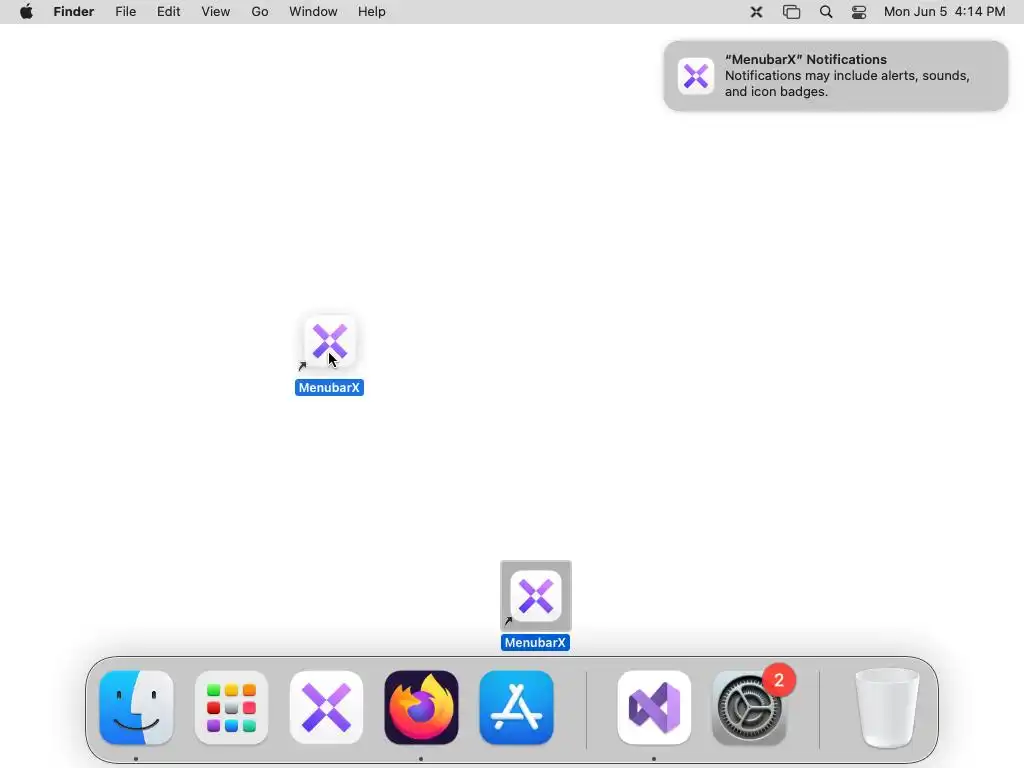Viewport: 1024px width, 768px height.
Task: Open Control Center in menu bar
Action: tap(859, 12)
